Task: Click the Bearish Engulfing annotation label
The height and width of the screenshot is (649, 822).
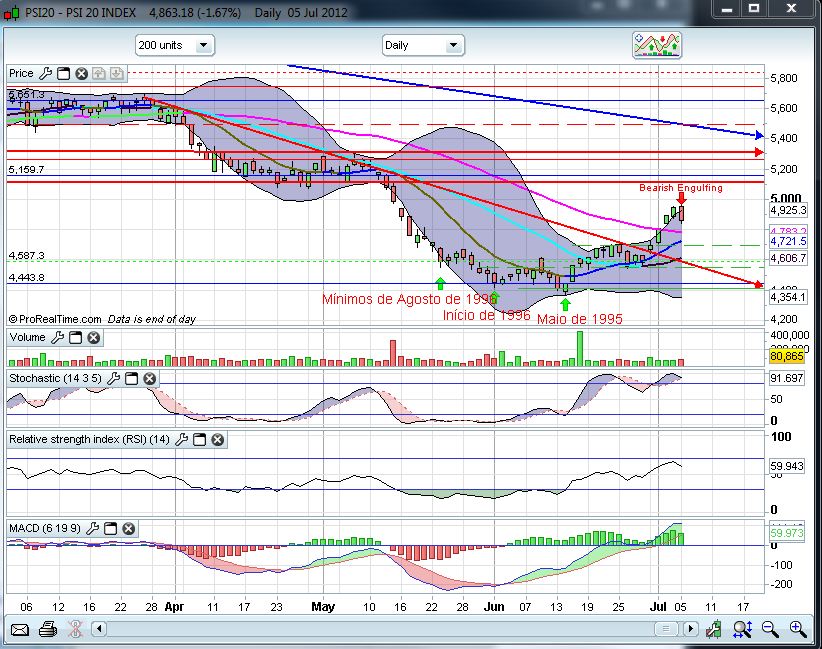Action: pos(680,188)
